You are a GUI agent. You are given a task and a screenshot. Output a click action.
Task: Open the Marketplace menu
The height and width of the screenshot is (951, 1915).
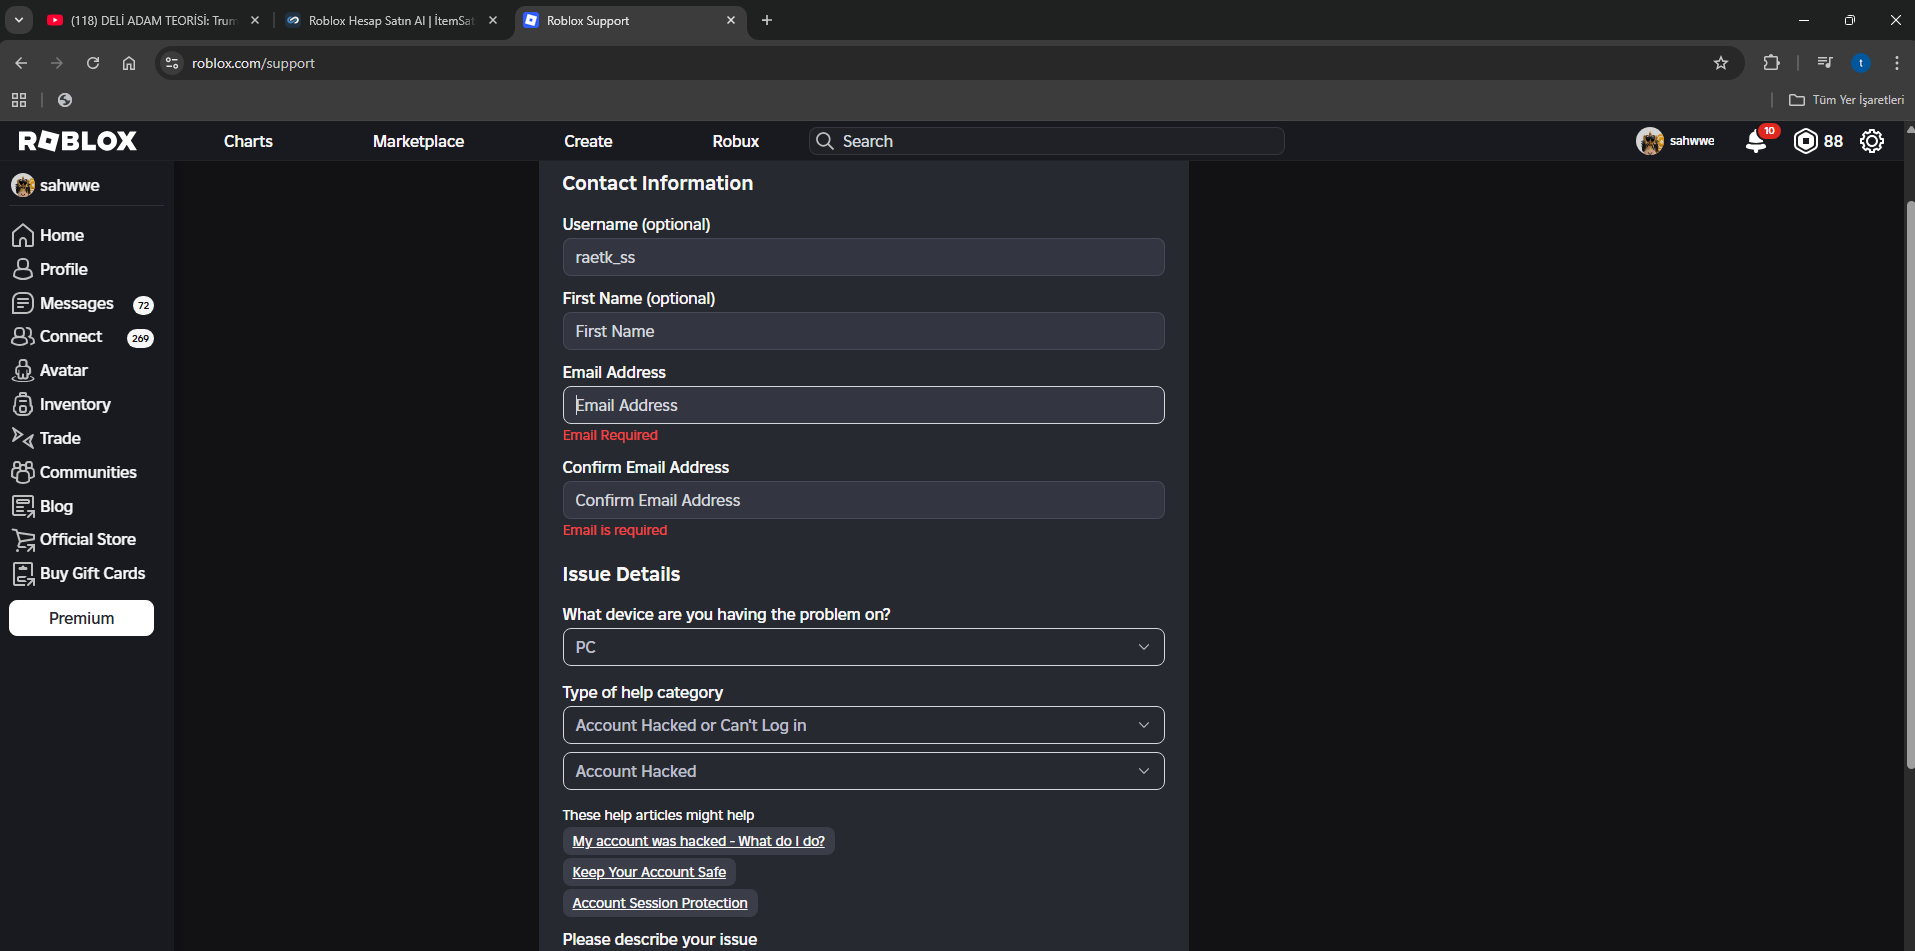[418, 141]
